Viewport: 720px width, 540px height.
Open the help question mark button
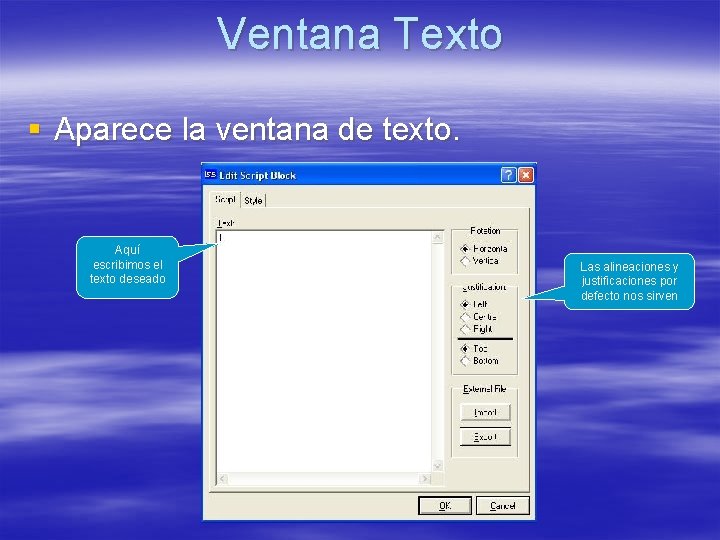(x=508, y=175)
